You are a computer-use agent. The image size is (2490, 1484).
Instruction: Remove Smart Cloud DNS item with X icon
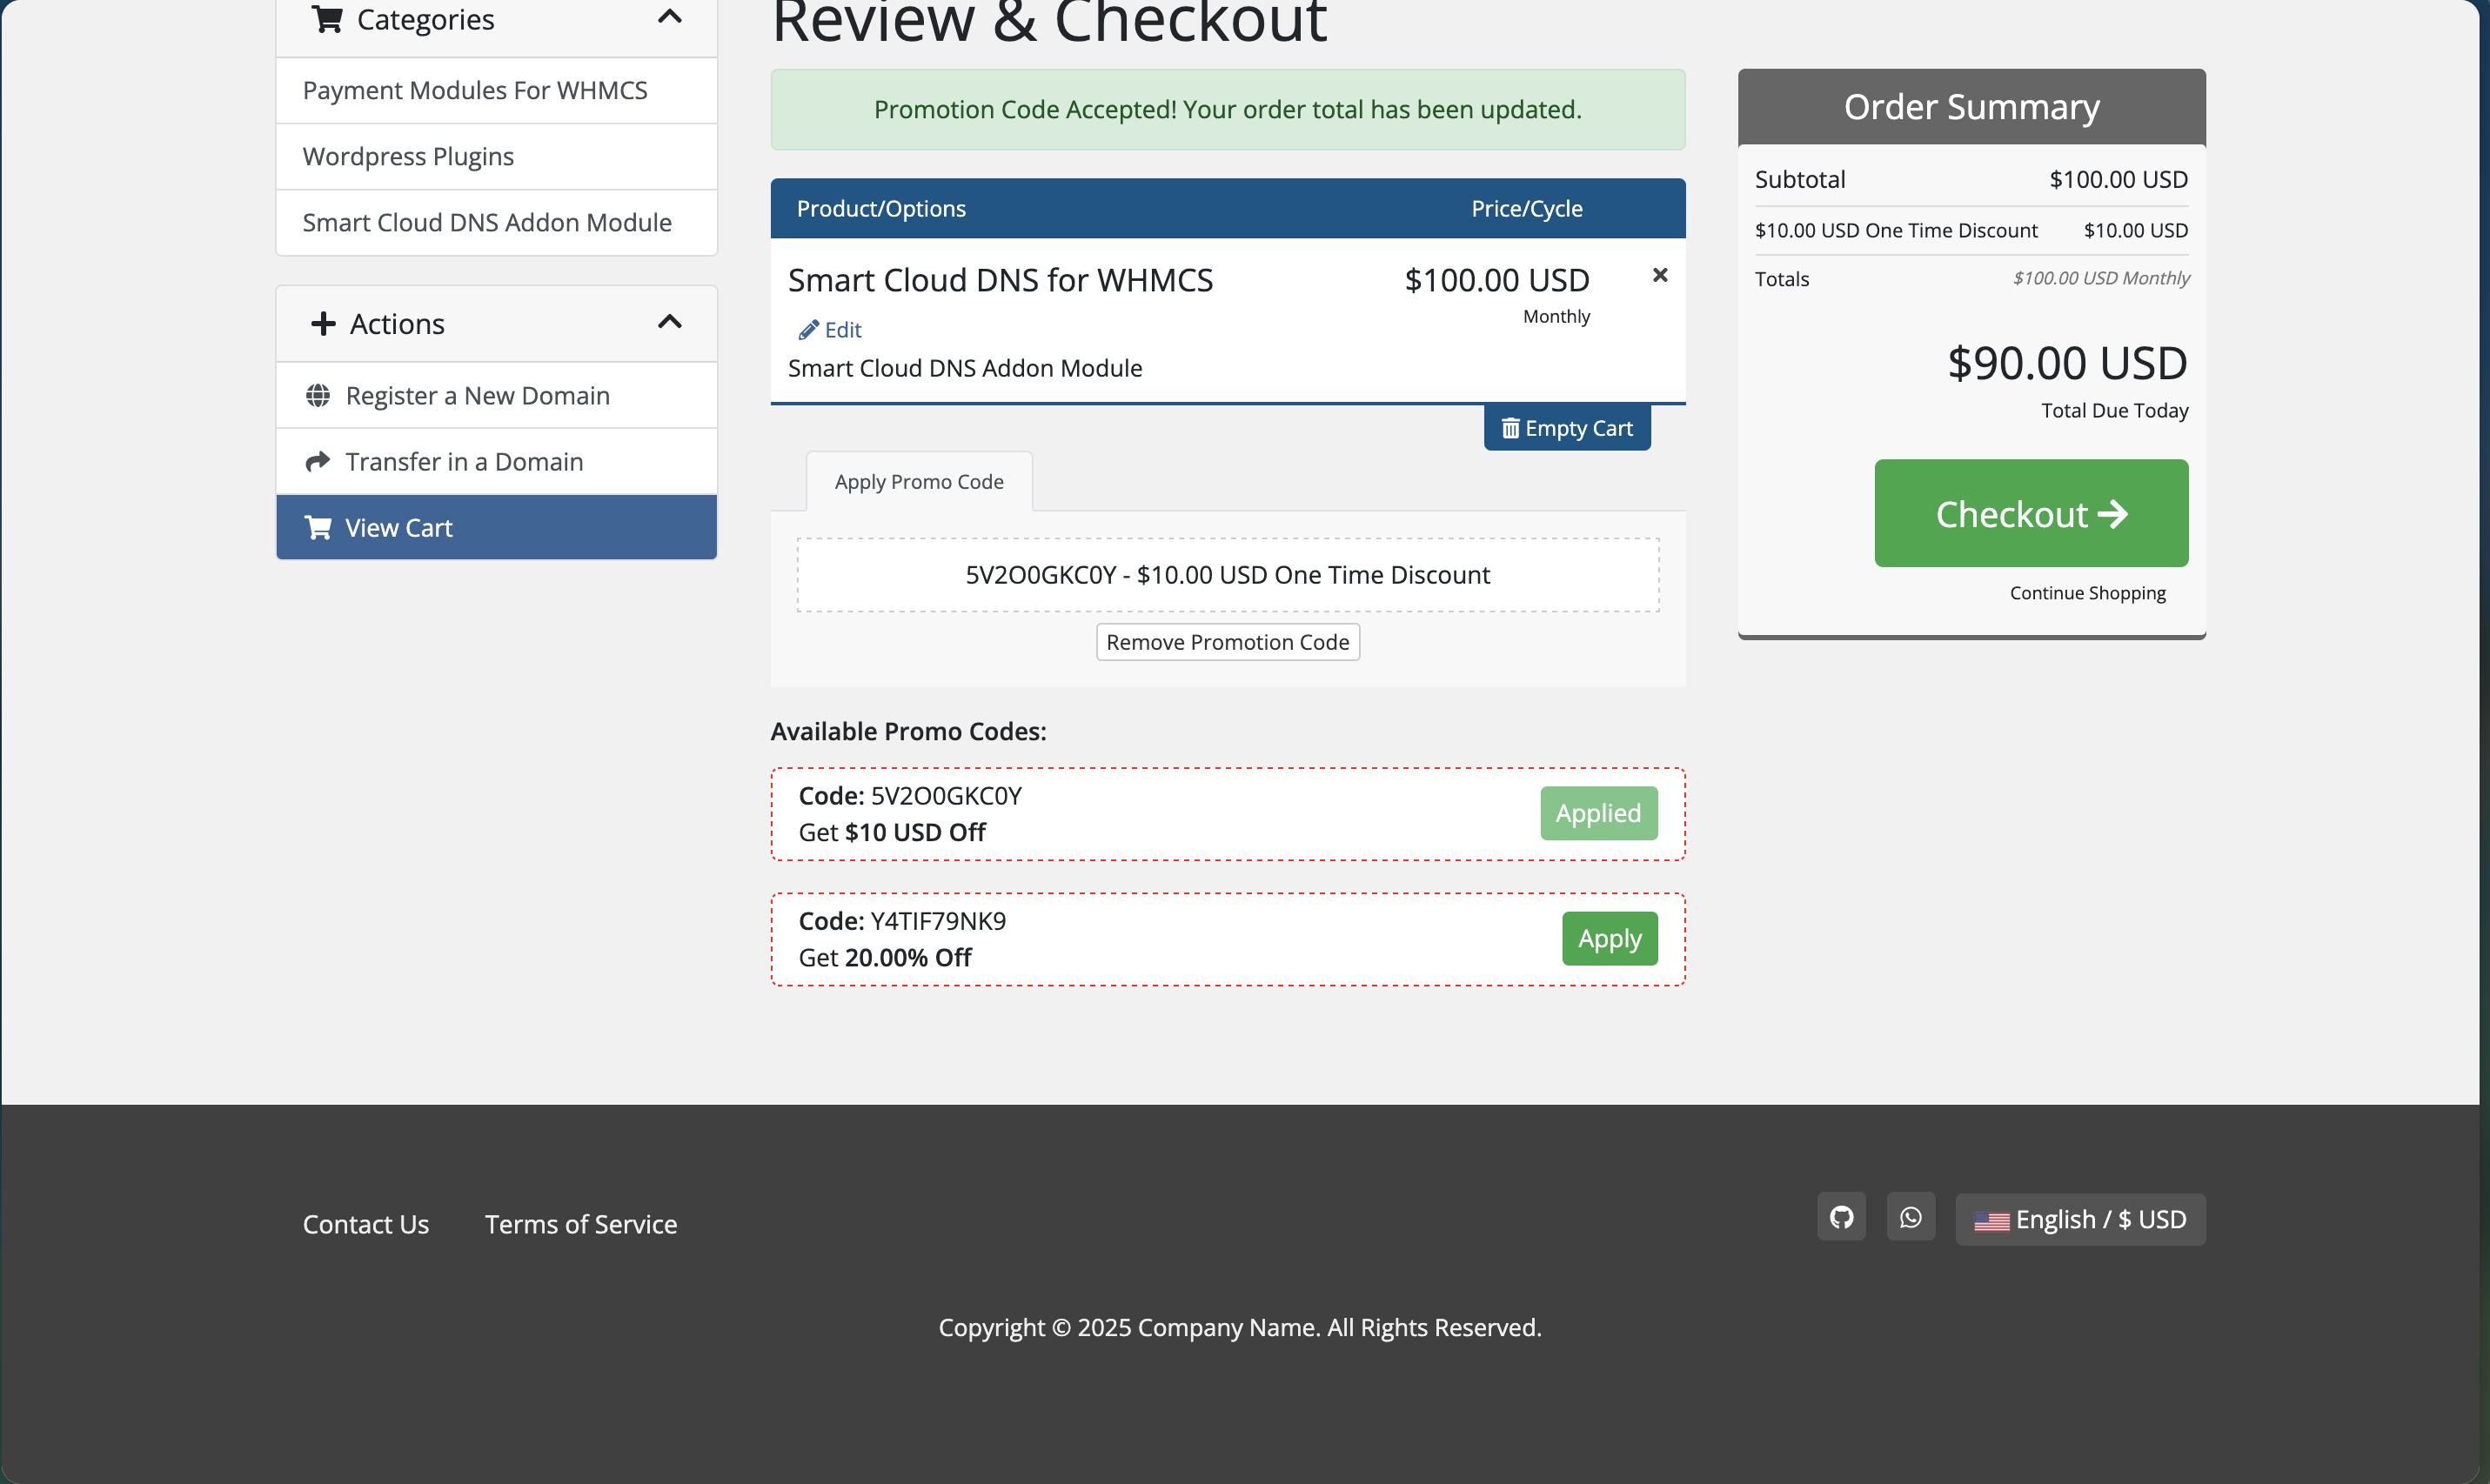tap(1659, 275)
